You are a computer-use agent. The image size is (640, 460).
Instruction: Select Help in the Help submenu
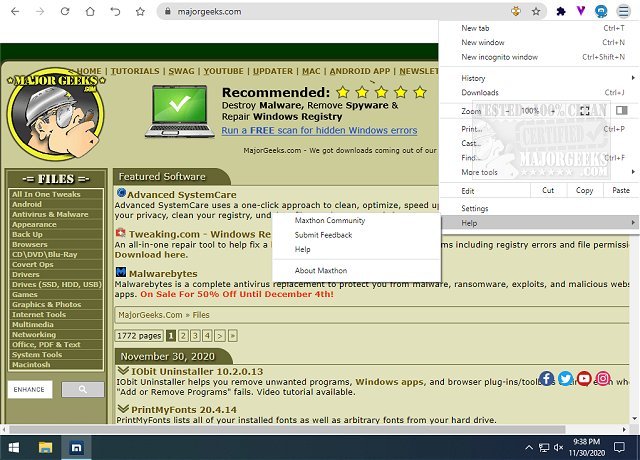(x=356, y=249)
